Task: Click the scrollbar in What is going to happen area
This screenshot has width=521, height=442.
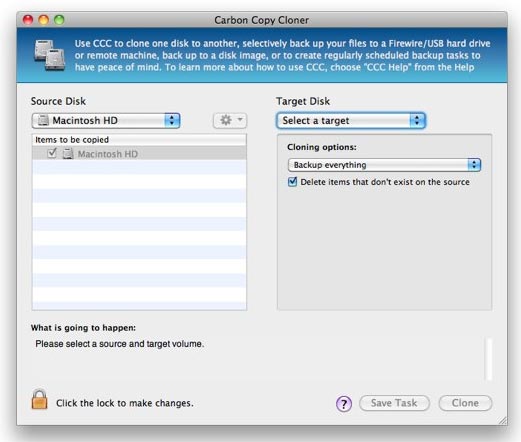Action: tap(489, 359)
